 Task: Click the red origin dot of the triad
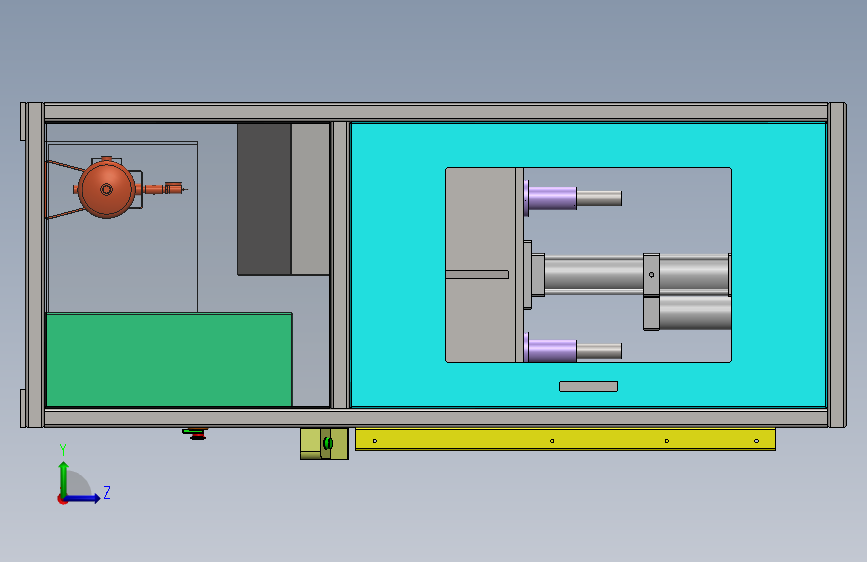[x=62, y=499]
